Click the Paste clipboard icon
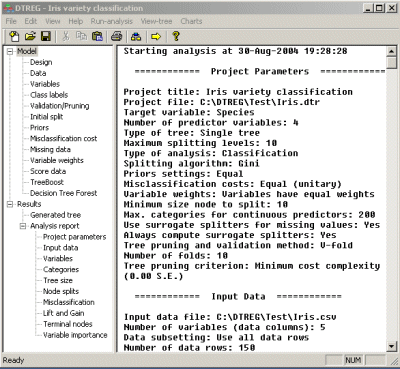Viewport: 400px width, 369px height. pos(97,36)
